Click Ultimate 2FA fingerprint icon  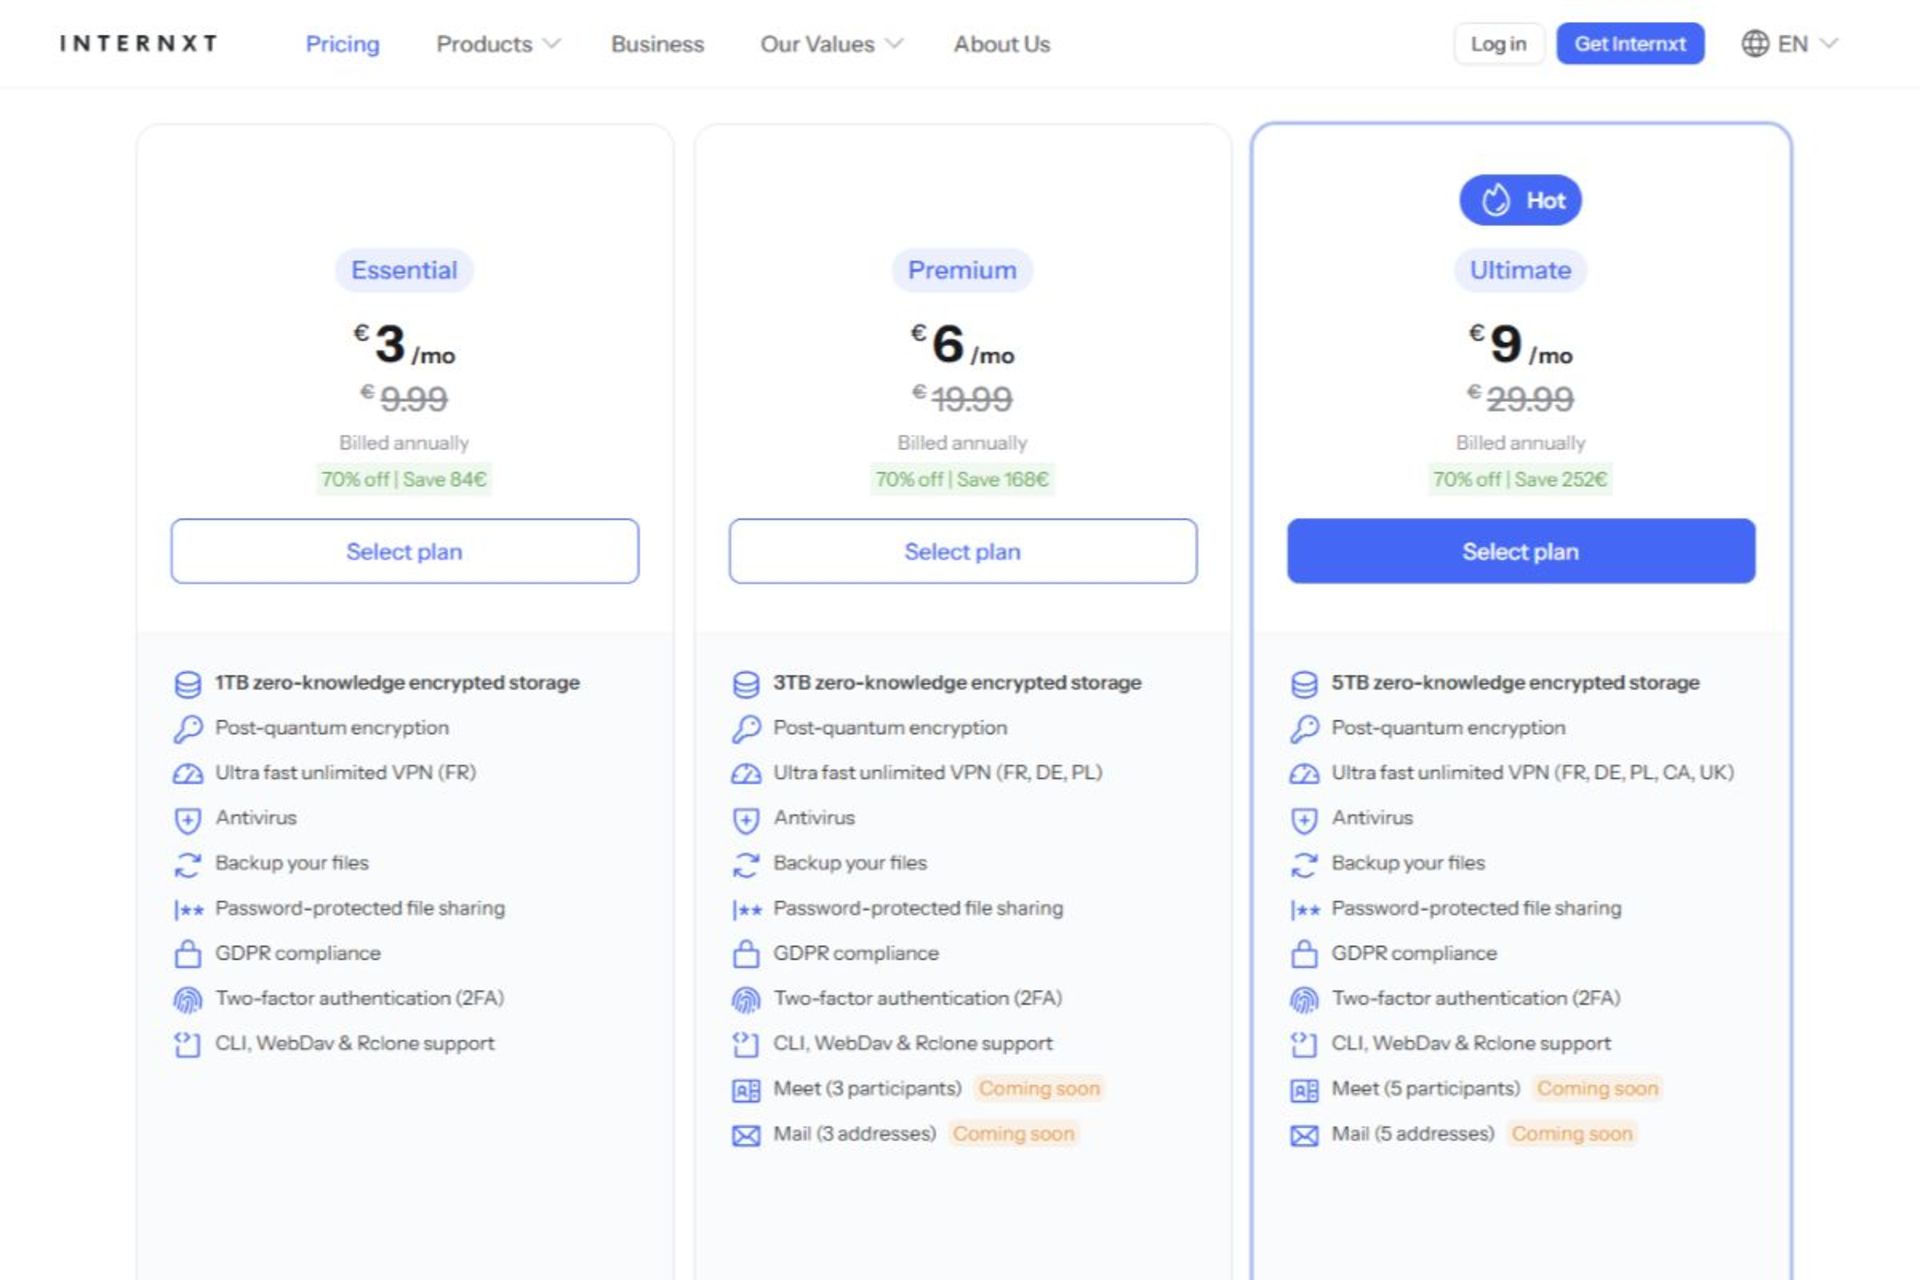pyautogui.click(x=1304, y=1000)
